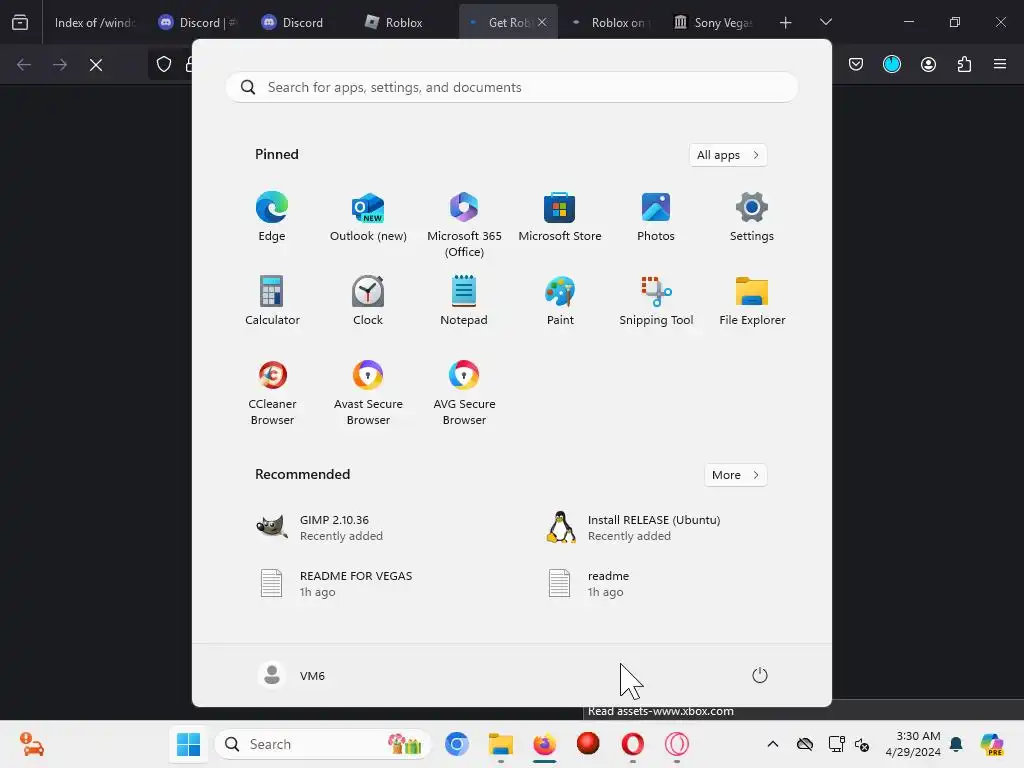Click the Power button in Start menu
Screen dimensions: 1024x768
(x=760, y=675)
